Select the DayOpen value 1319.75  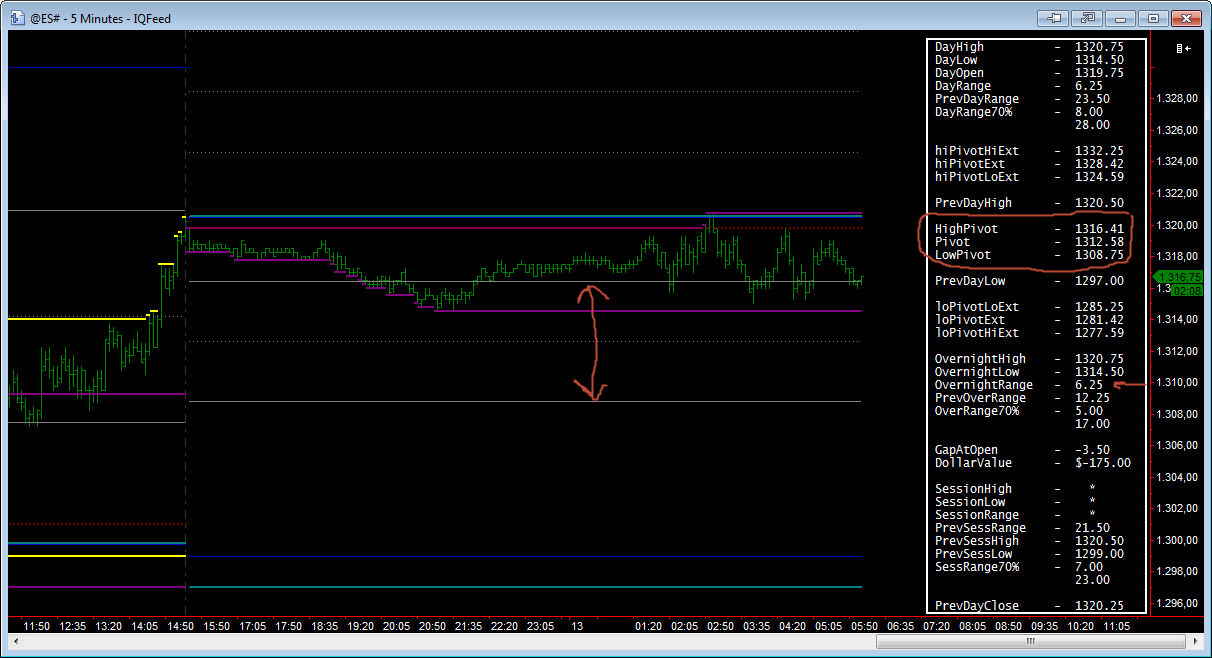[1099, 73]
